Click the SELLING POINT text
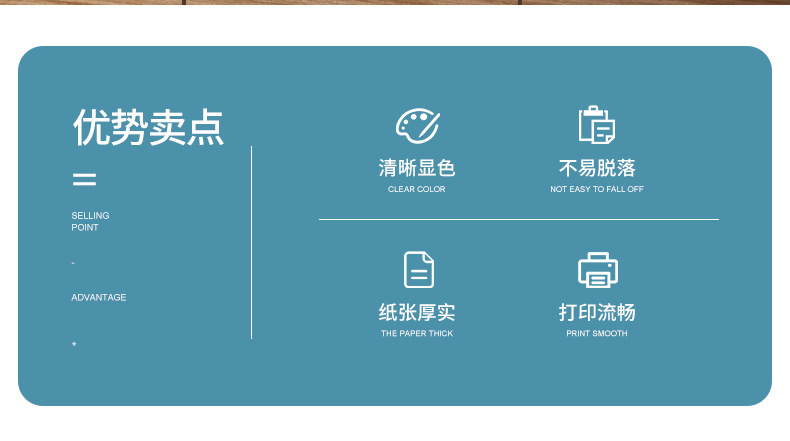The image size is (790, 441). pyautogui.click(x=90, y=221)
